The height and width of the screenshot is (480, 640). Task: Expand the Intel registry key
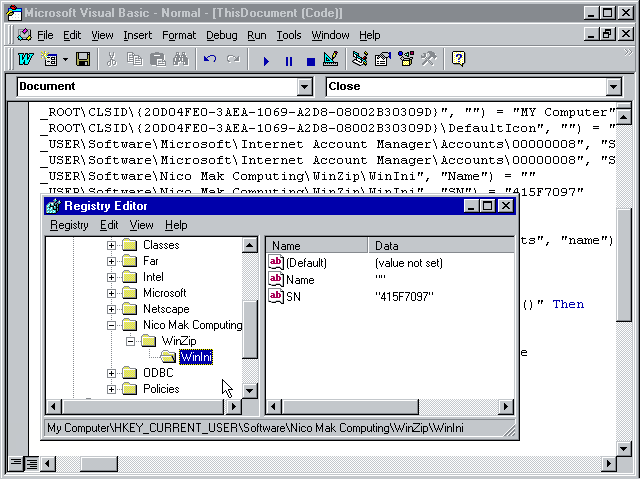click(x=111, y=277)
